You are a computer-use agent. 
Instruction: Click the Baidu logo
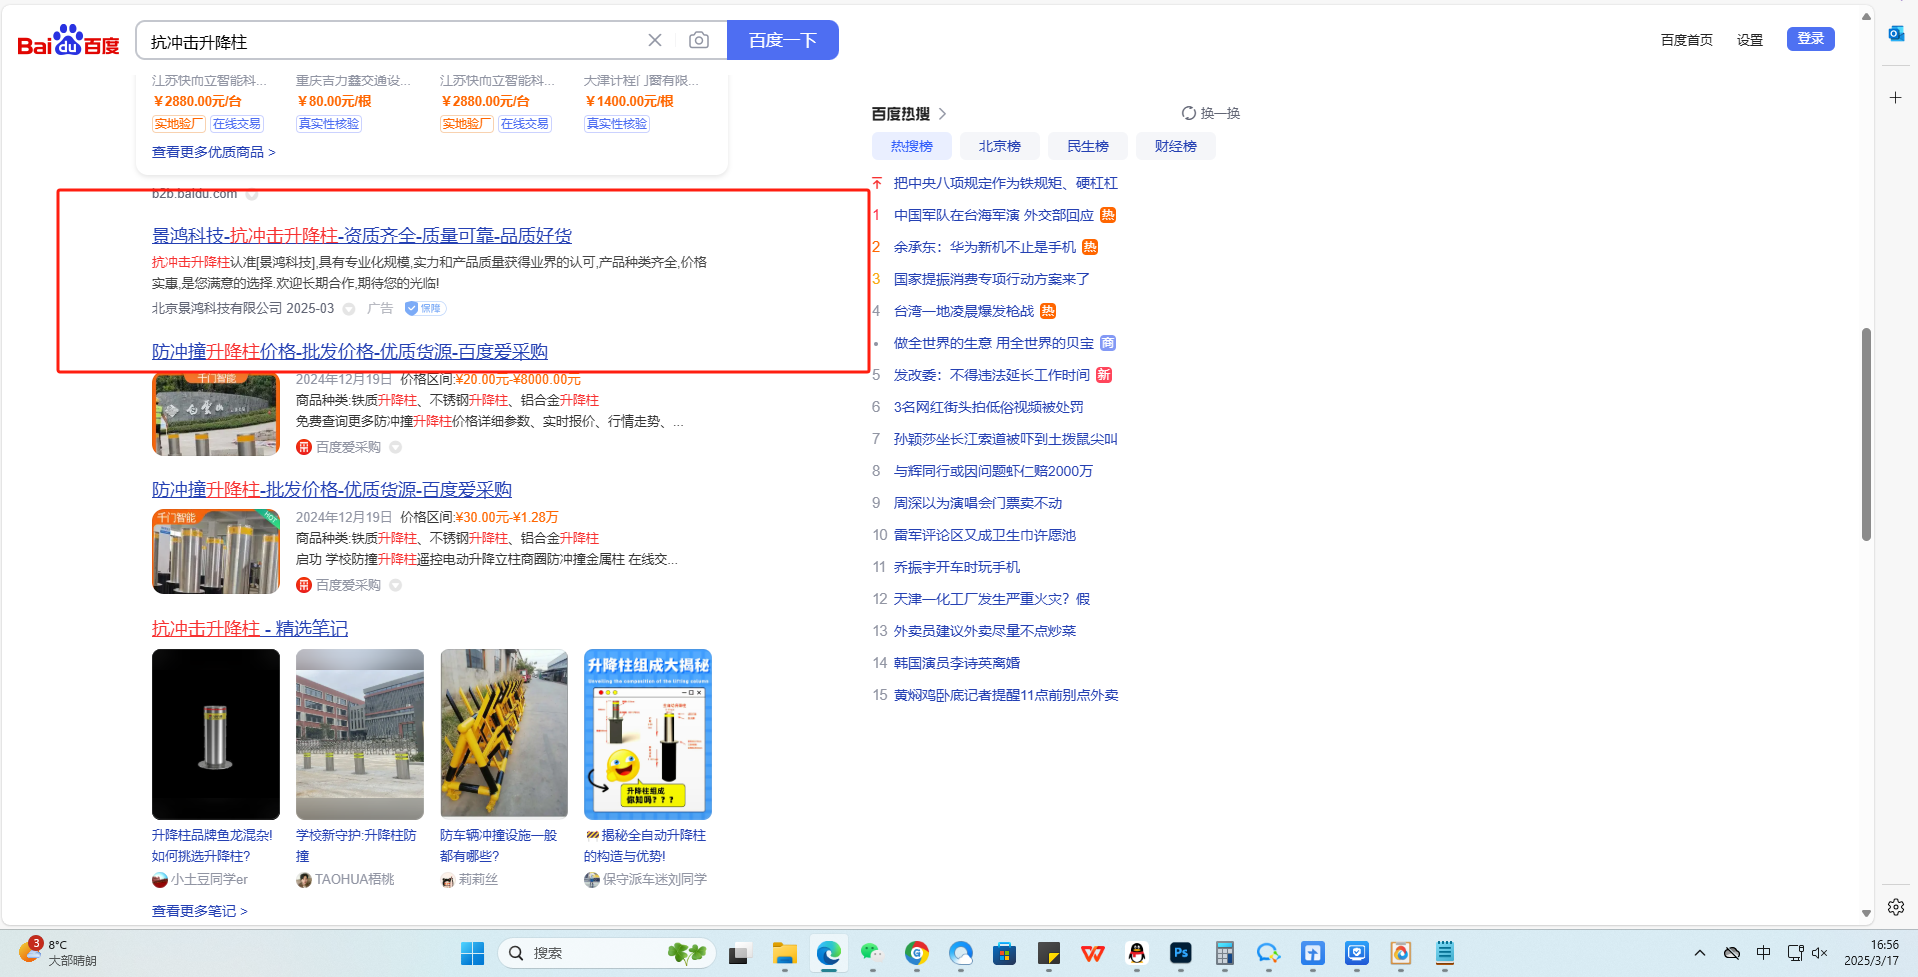pyautogui.click(x=68, y=41)
